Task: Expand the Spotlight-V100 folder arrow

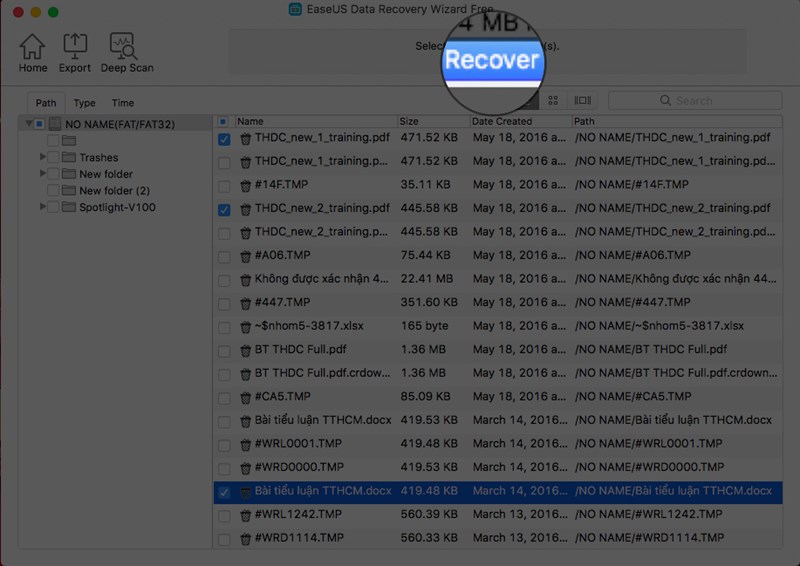Action: tap(43, 207)
